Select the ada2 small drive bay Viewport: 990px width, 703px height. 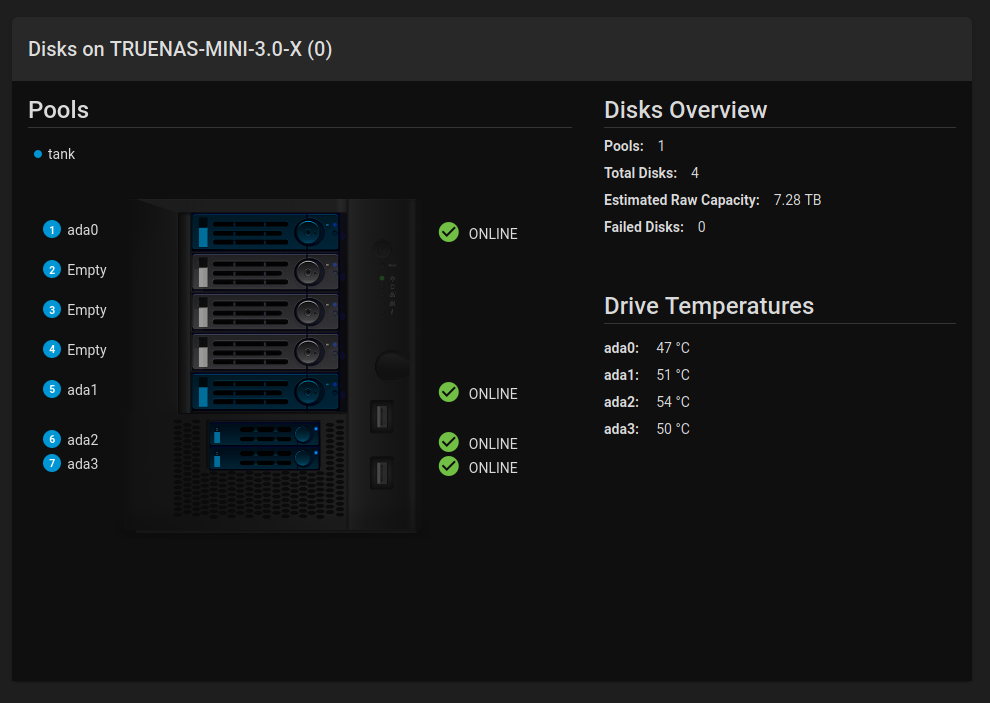coord(264,434)
